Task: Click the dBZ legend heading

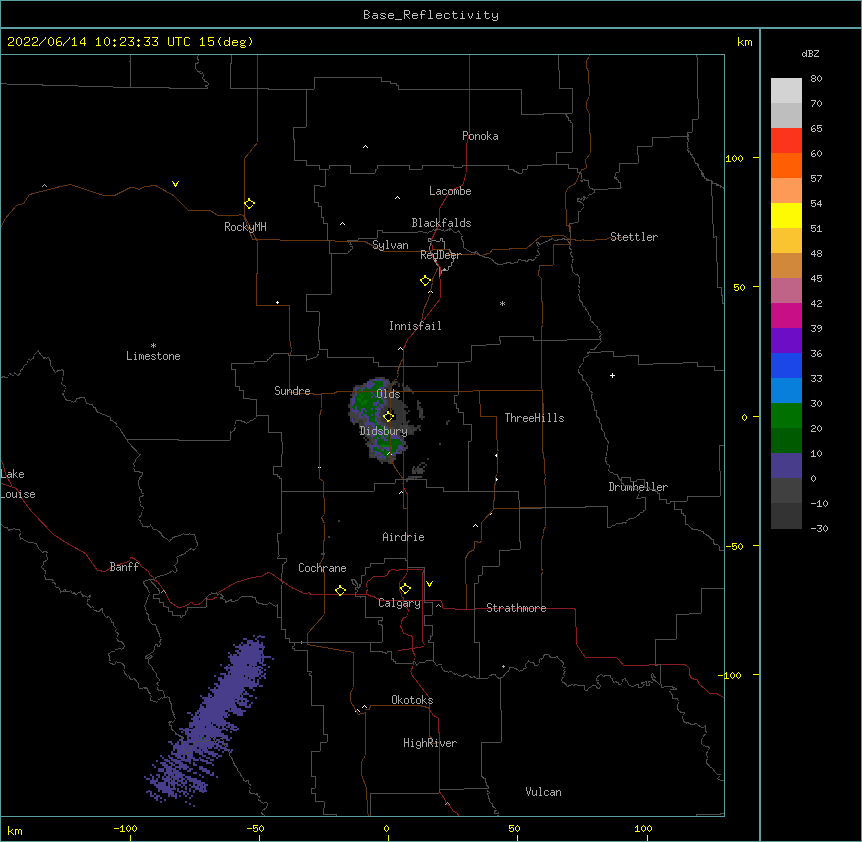Action: coord(810,53)
